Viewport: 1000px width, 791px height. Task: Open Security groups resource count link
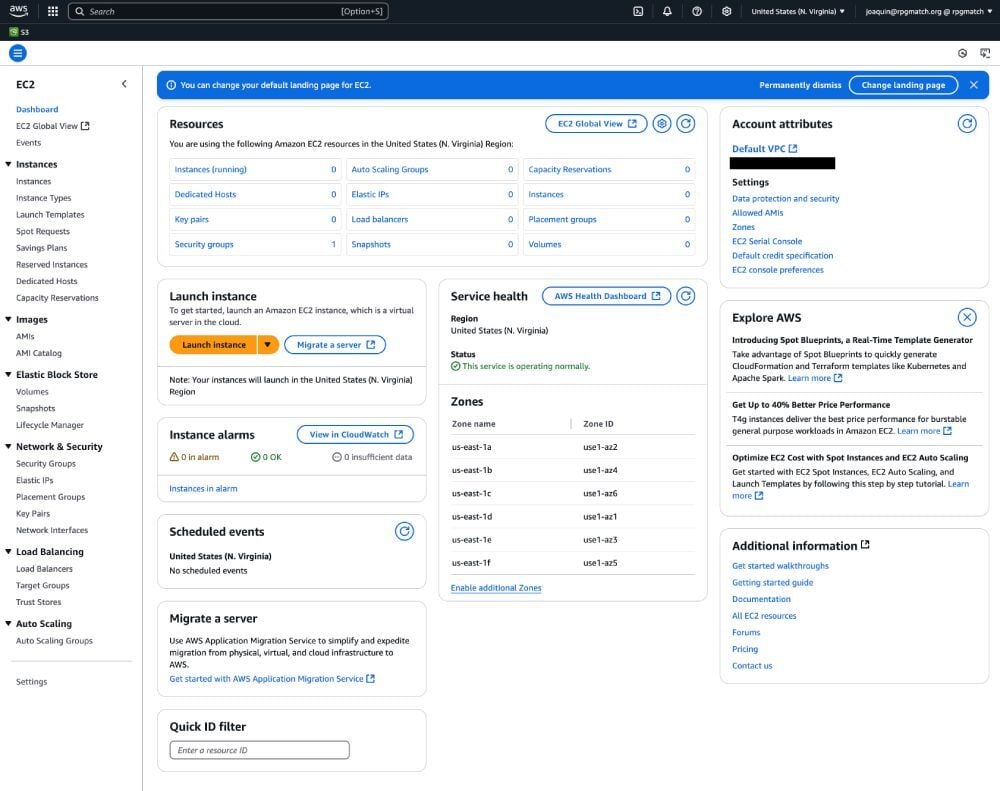(x=204, y=244)
